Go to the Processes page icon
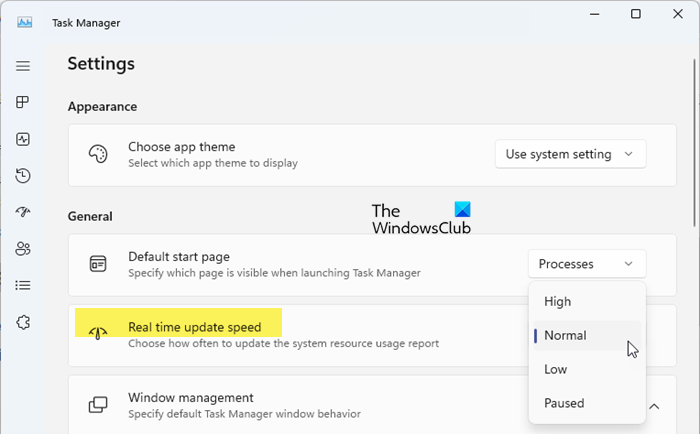The width and height of the screenshot is (700, 434). 23,103
